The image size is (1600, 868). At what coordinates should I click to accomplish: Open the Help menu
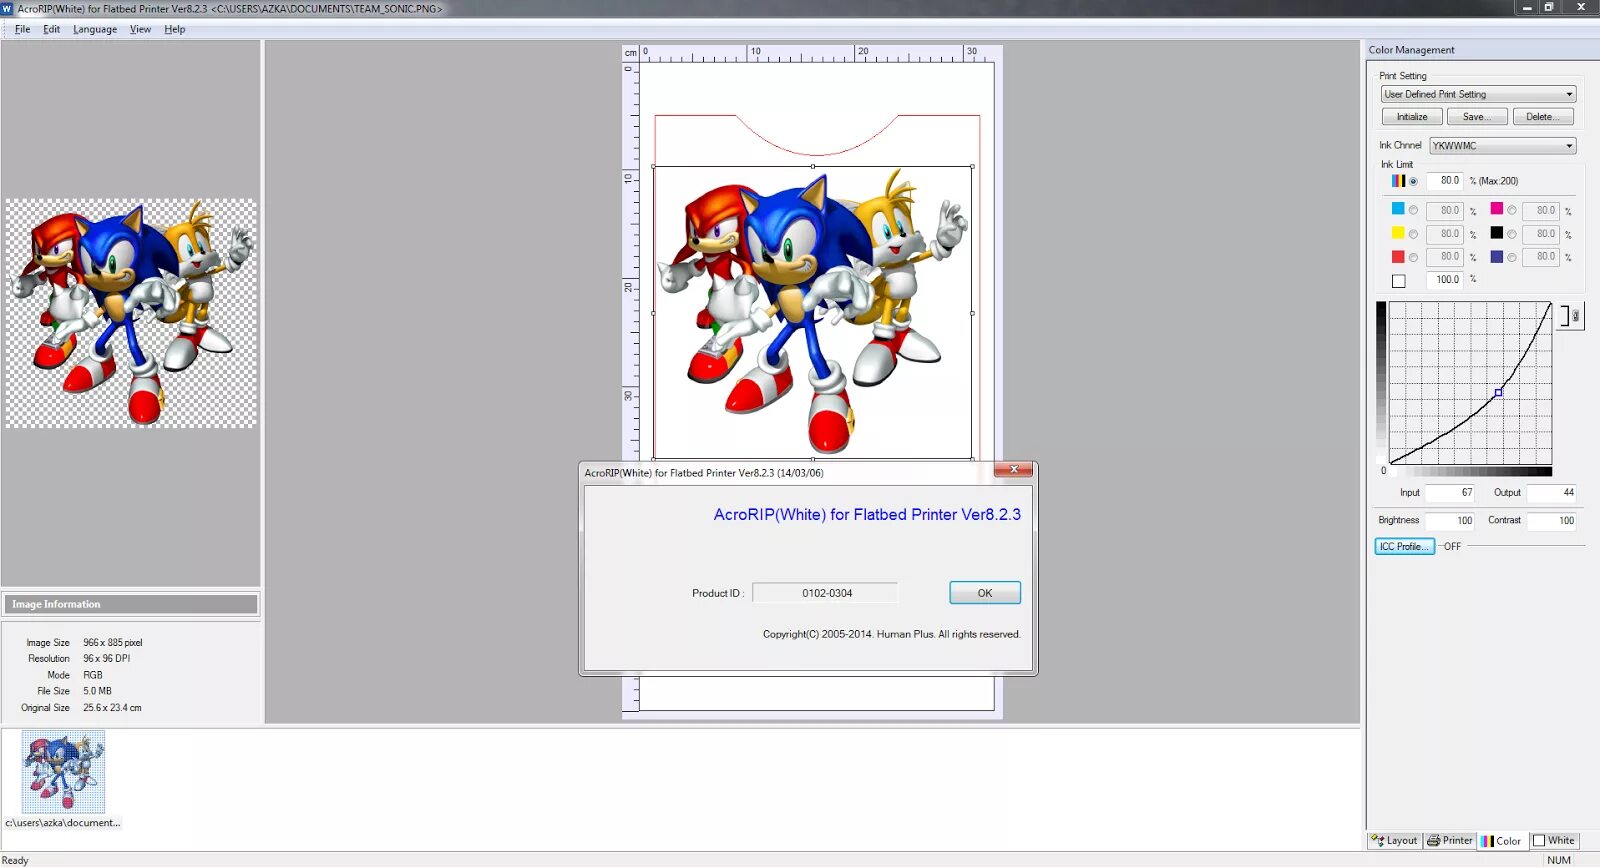174,29
